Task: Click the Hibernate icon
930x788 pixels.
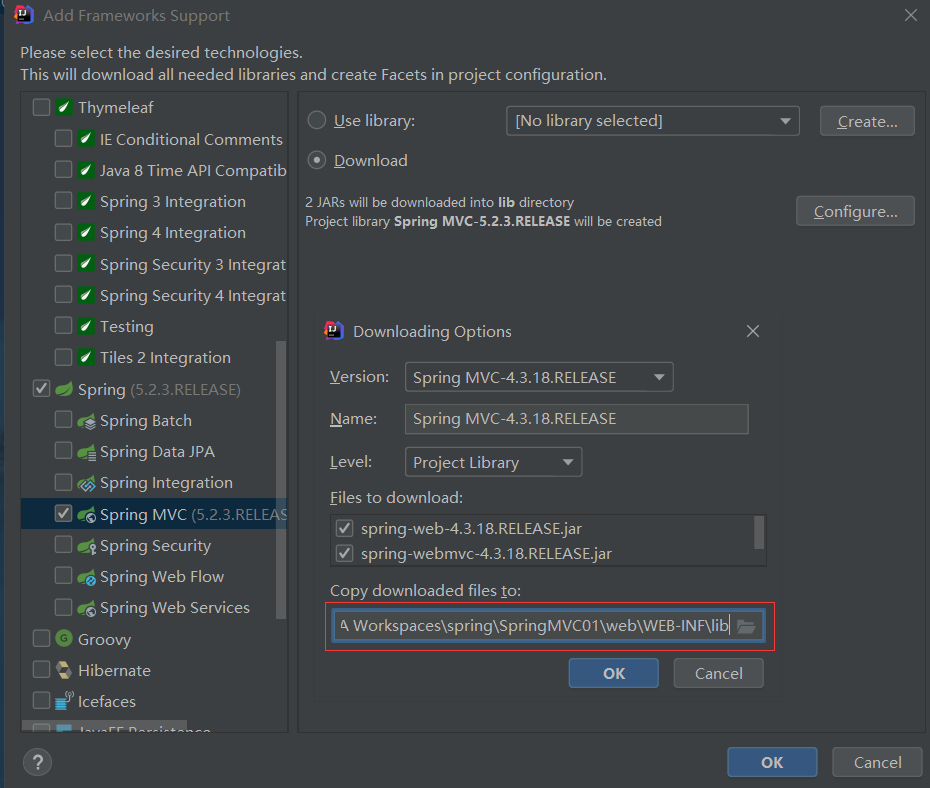Action: click(64, 670)
